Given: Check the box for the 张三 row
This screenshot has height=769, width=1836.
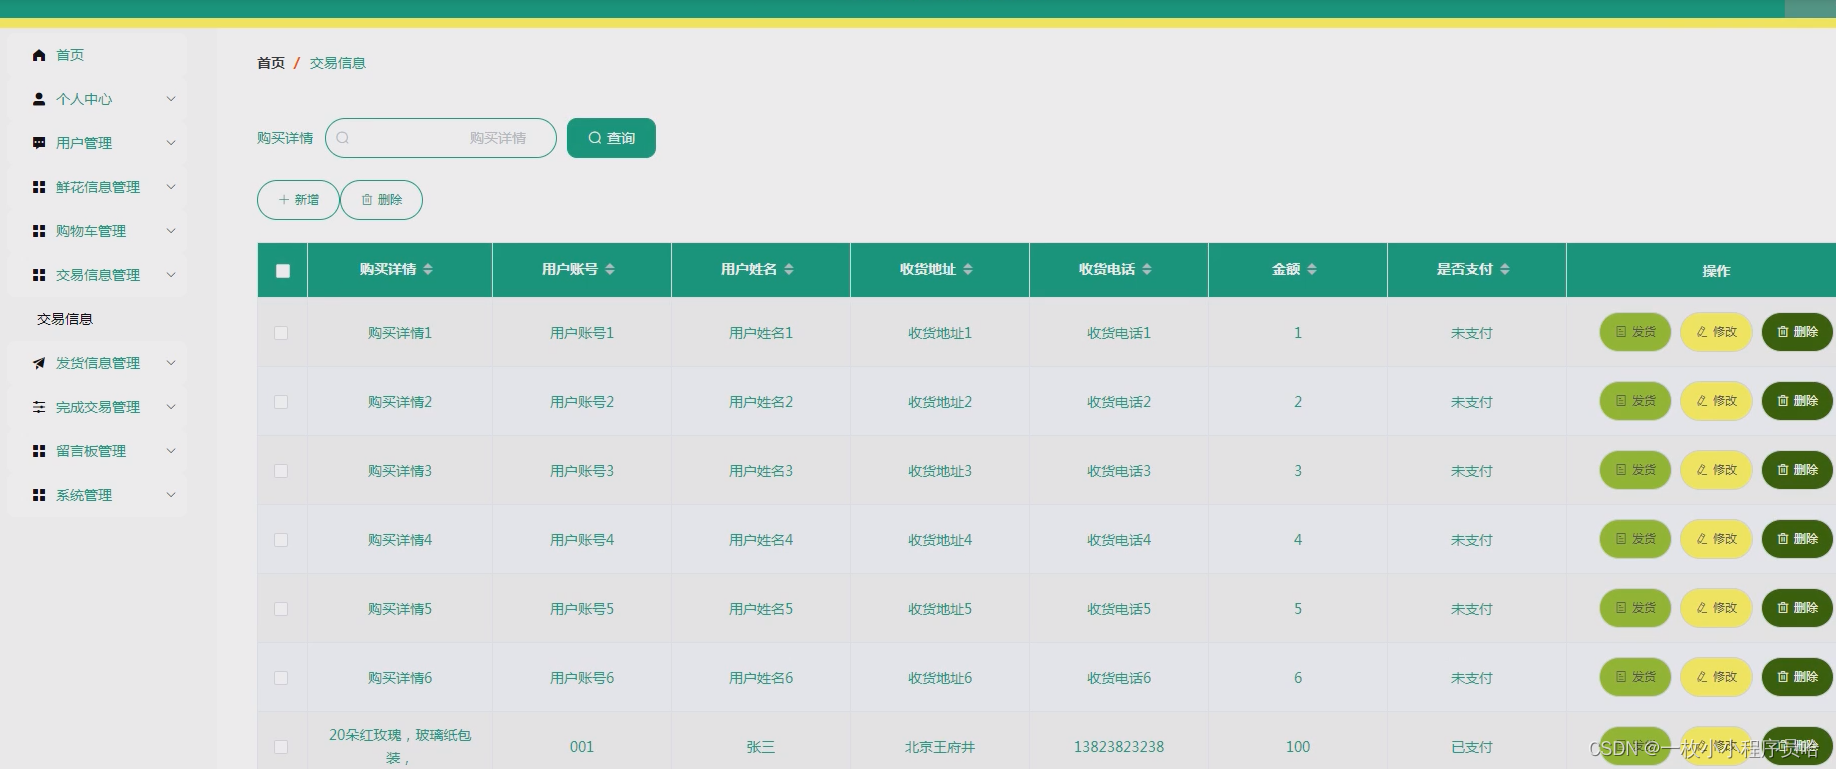Looking at the screenshot, I should [x=281, y=747].
